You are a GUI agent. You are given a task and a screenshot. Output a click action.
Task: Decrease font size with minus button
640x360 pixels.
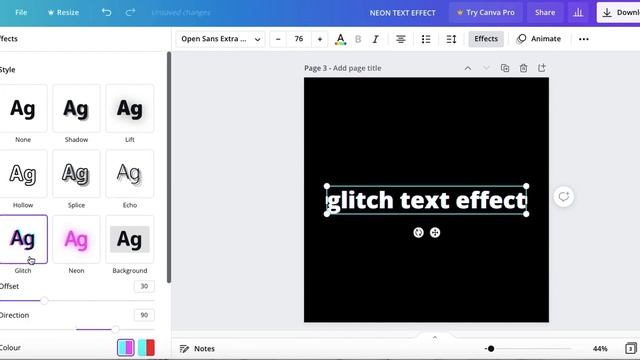click(278, 39)
